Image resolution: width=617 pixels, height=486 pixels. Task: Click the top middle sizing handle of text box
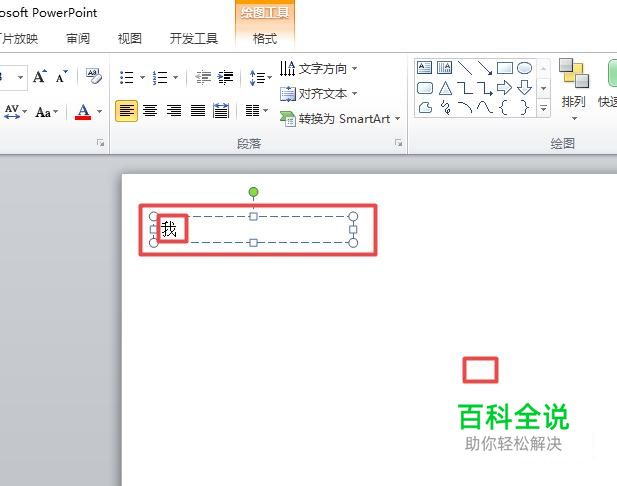pyautogui.click(x=254, y=216)
